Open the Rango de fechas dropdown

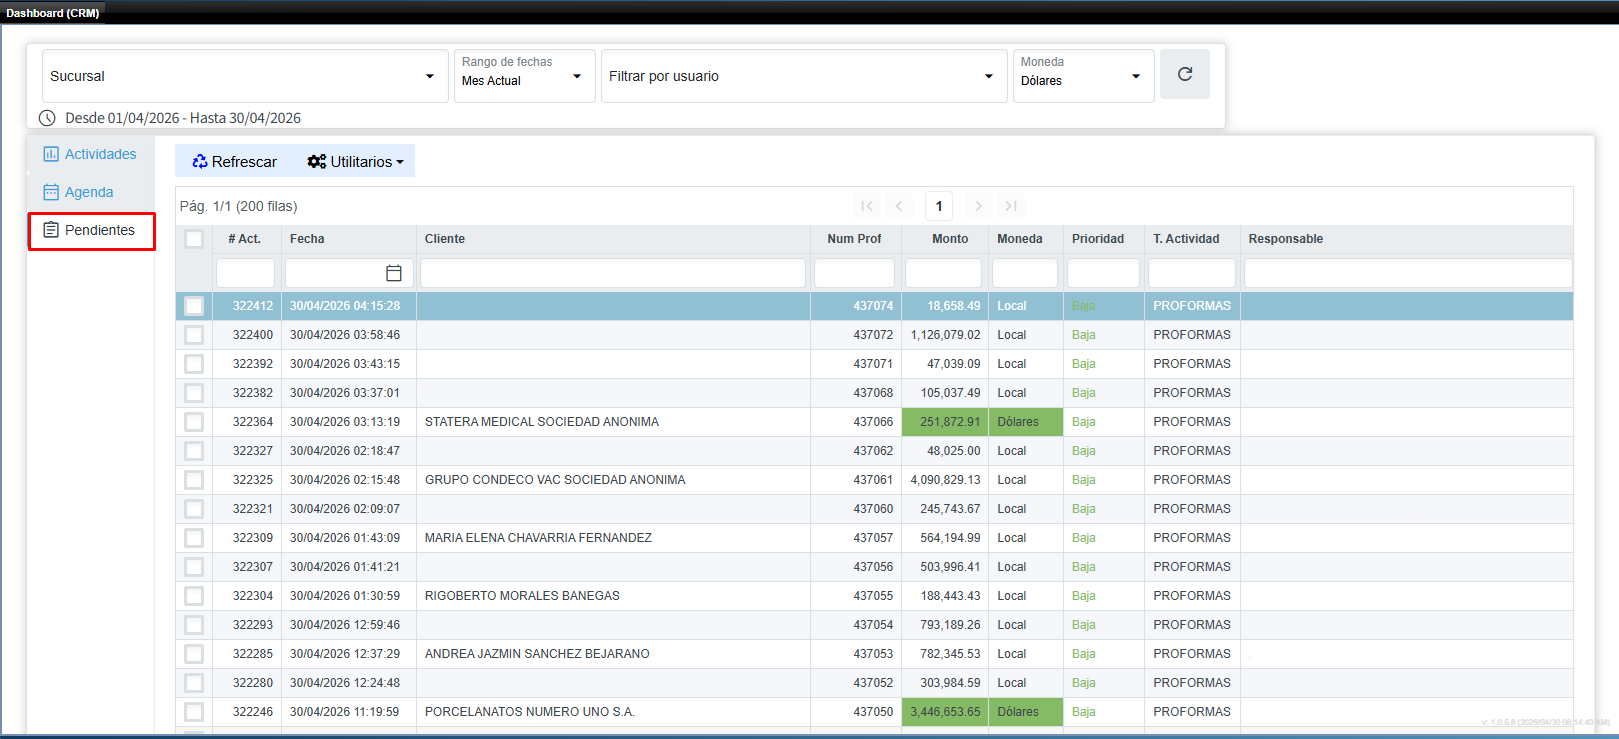pos(524,76)
